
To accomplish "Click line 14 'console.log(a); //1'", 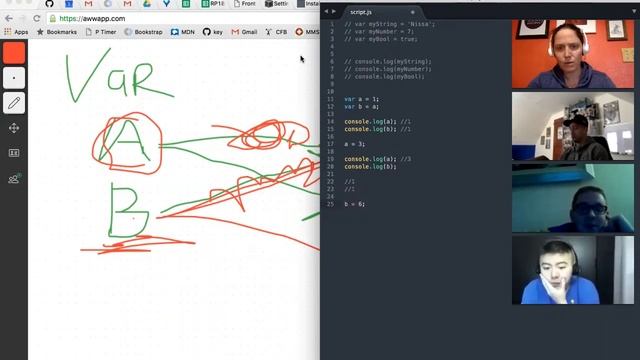I will coord(378,121).
